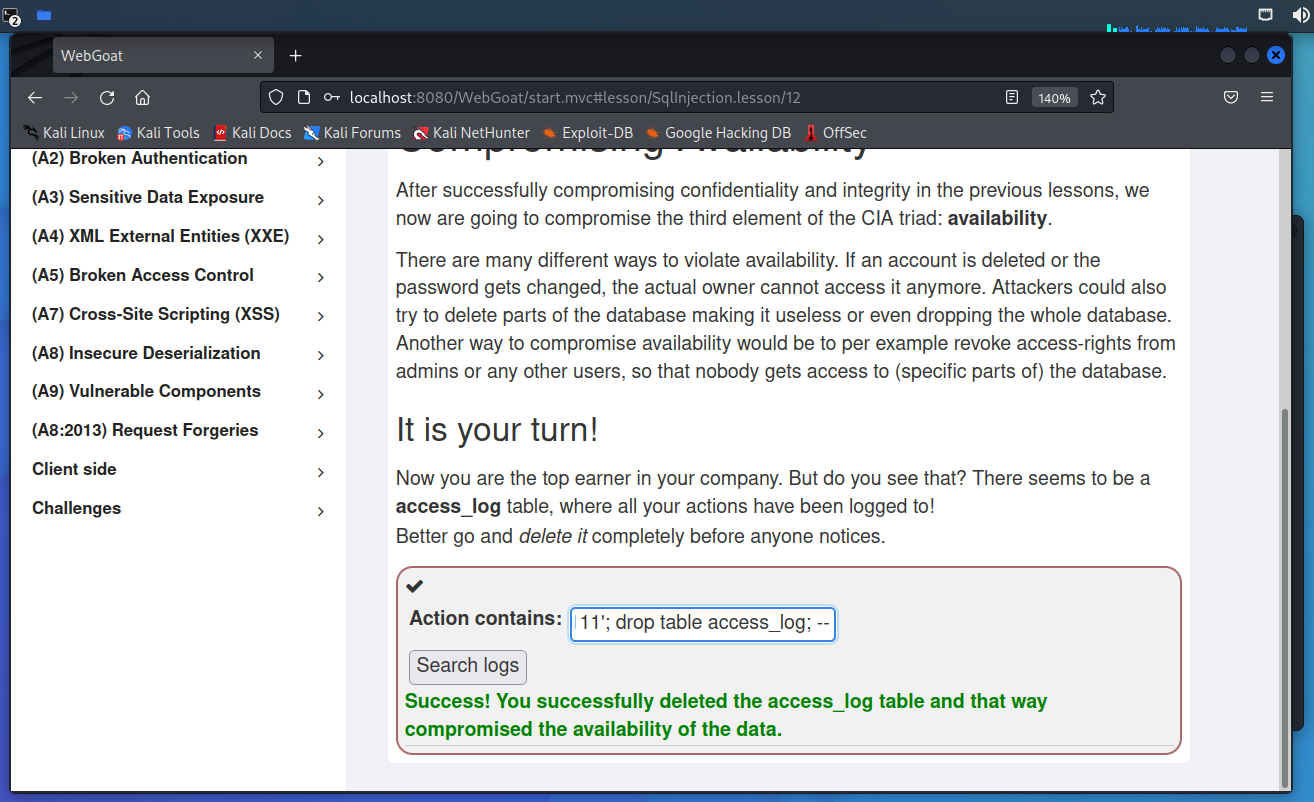The height and width of the screenshot is (802, 1314).
Task: Reload the current WebGoat page
Action: click(107, 98)
